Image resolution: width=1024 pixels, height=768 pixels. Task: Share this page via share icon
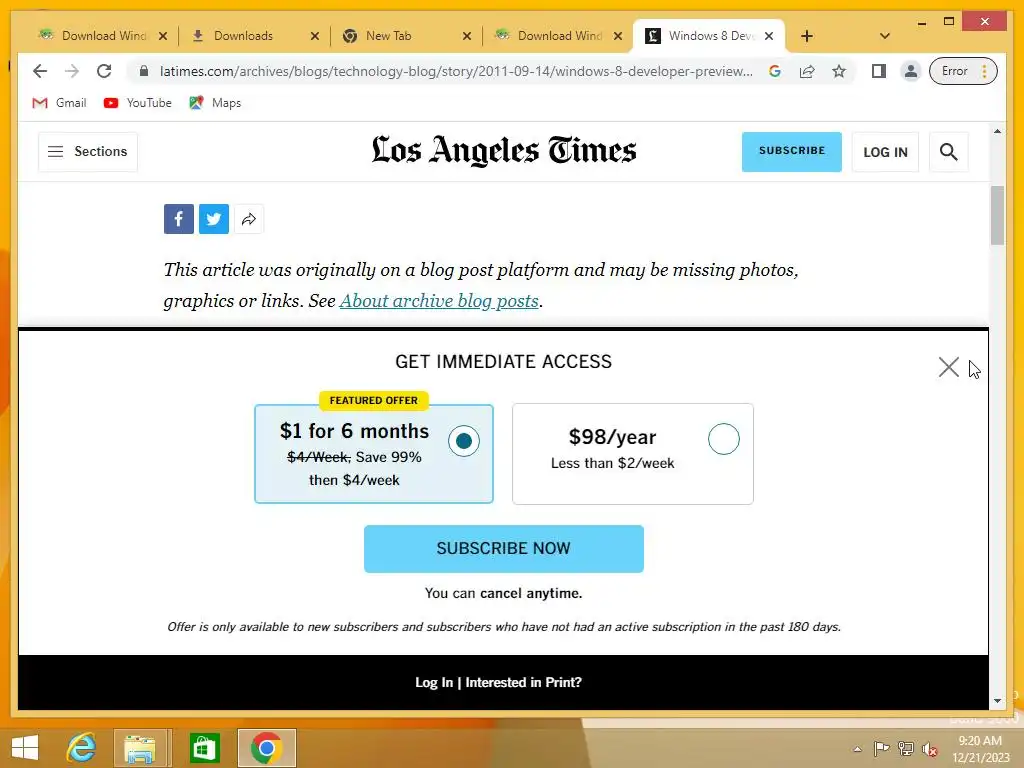coord(807,71)
